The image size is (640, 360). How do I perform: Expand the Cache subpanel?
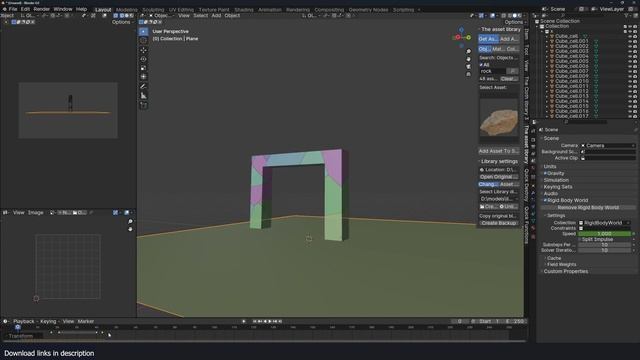(553, 258)
